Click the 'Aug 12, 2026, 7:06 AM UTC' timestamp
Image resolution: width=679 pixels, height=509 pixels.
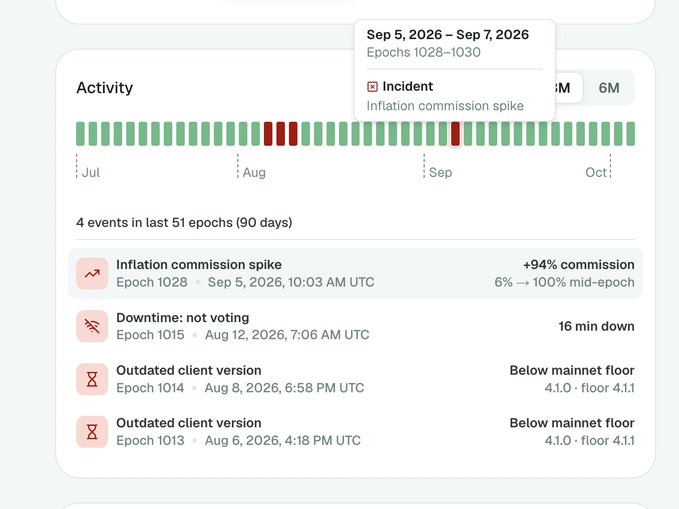pyautogui.click(x=287, y=335)
